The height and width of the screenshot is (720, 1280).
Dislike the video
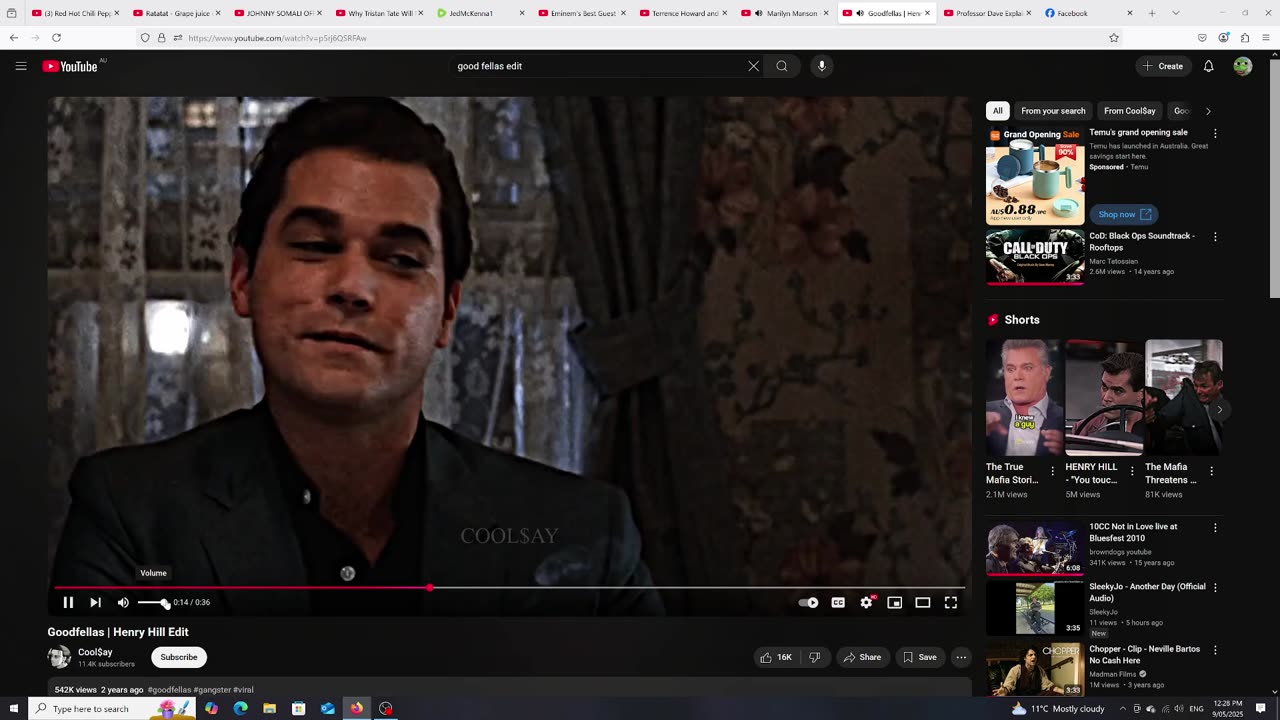coord(815,657)
